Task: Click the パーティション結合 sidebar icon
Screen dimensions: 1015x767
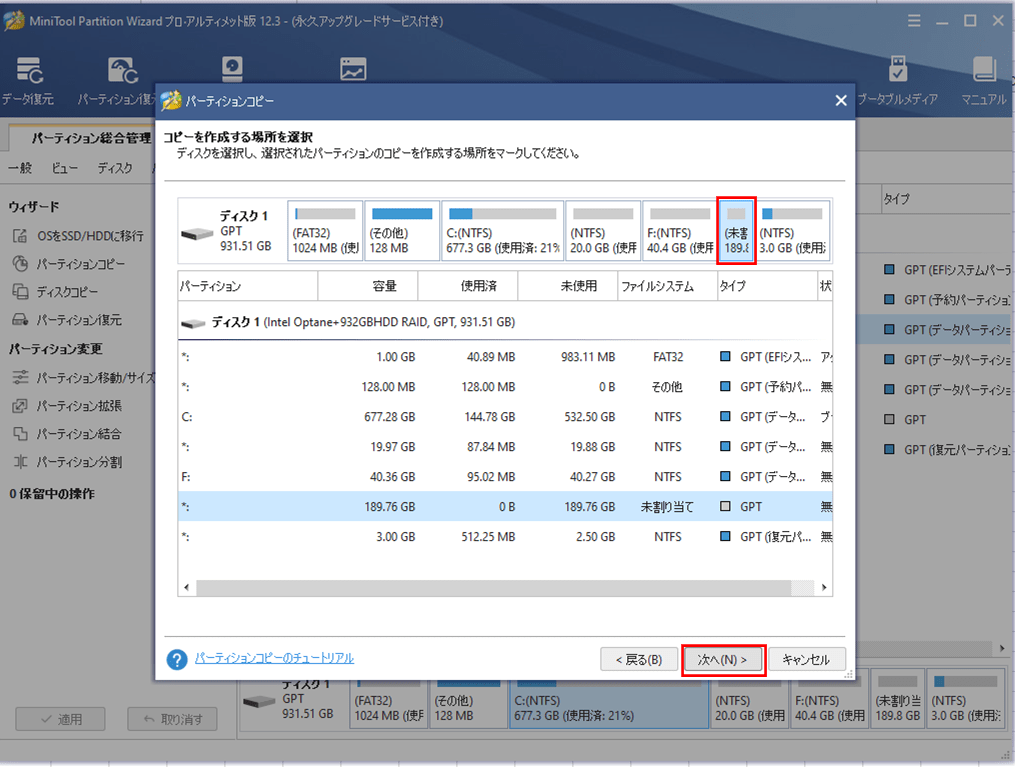Action: click(x=20, y=434)
